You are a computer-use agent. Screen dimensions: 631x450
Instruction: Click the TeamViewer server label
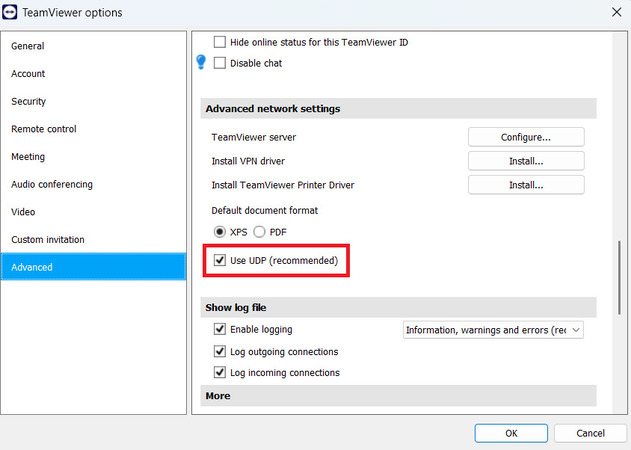tap(254, 137)
